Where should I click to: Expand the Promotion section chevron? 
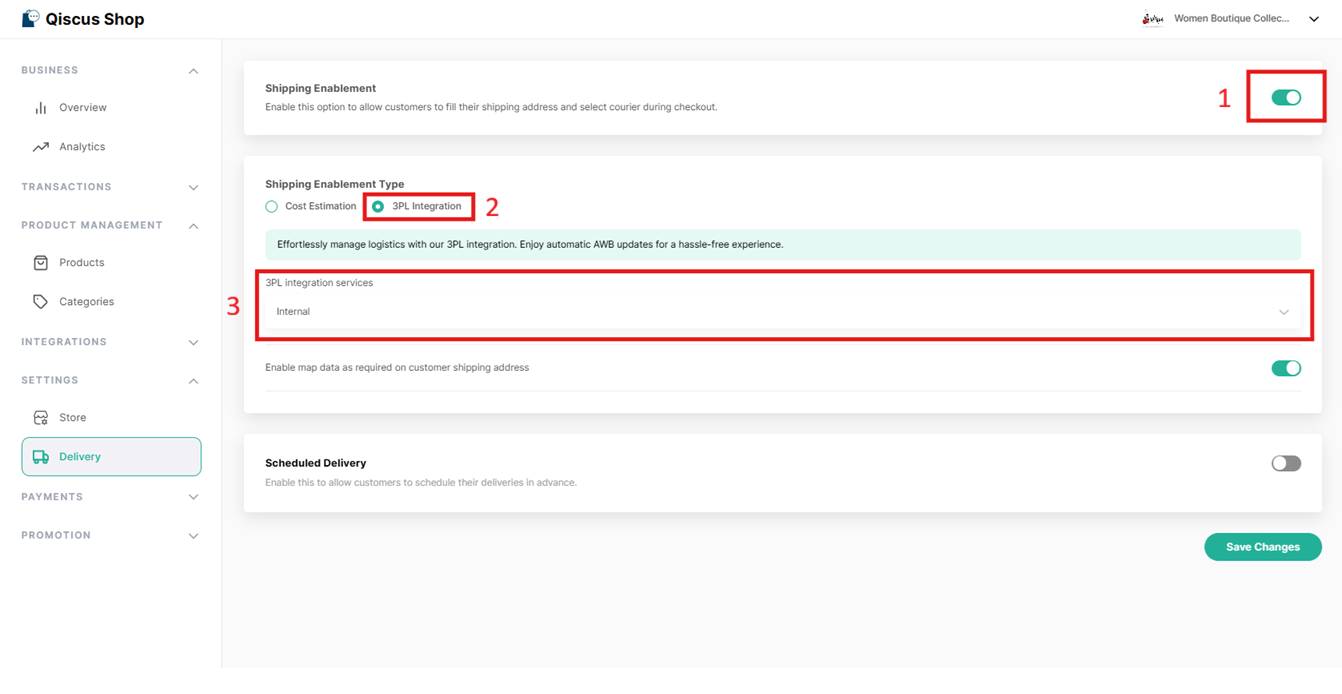[193, 536]
